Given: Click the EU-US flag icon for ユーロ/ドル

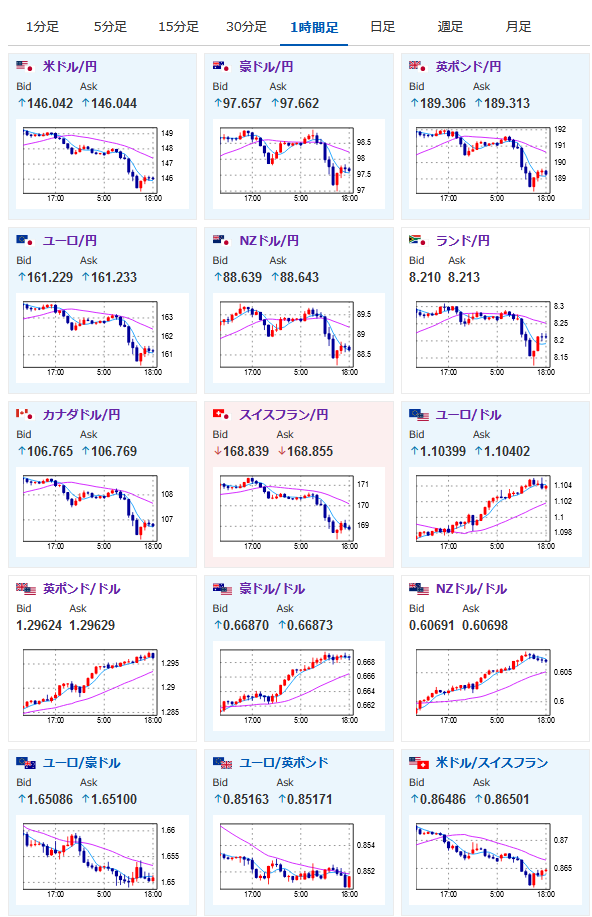Looking at the screenshot, I should pos(419,415).
